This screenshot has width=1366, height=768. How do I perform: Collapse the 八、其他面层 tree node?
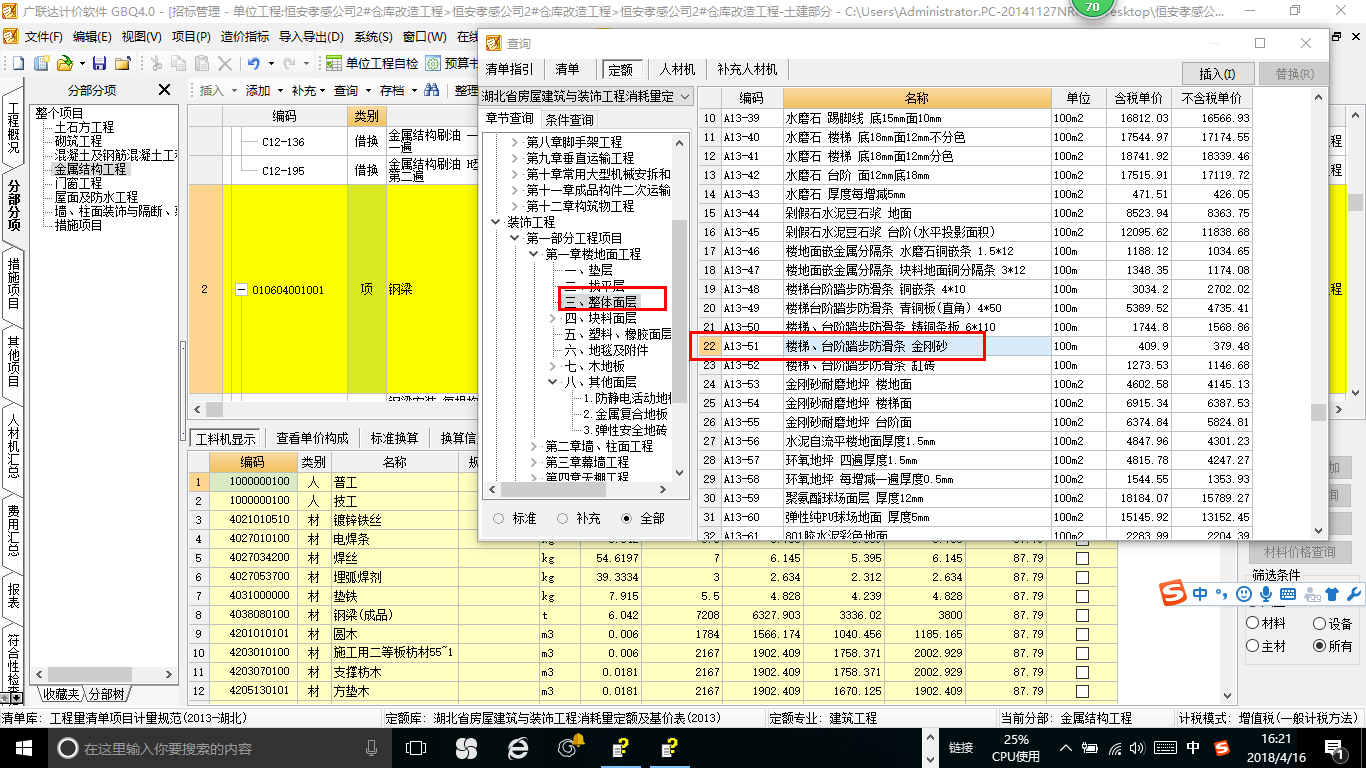[x=553, y=382]
